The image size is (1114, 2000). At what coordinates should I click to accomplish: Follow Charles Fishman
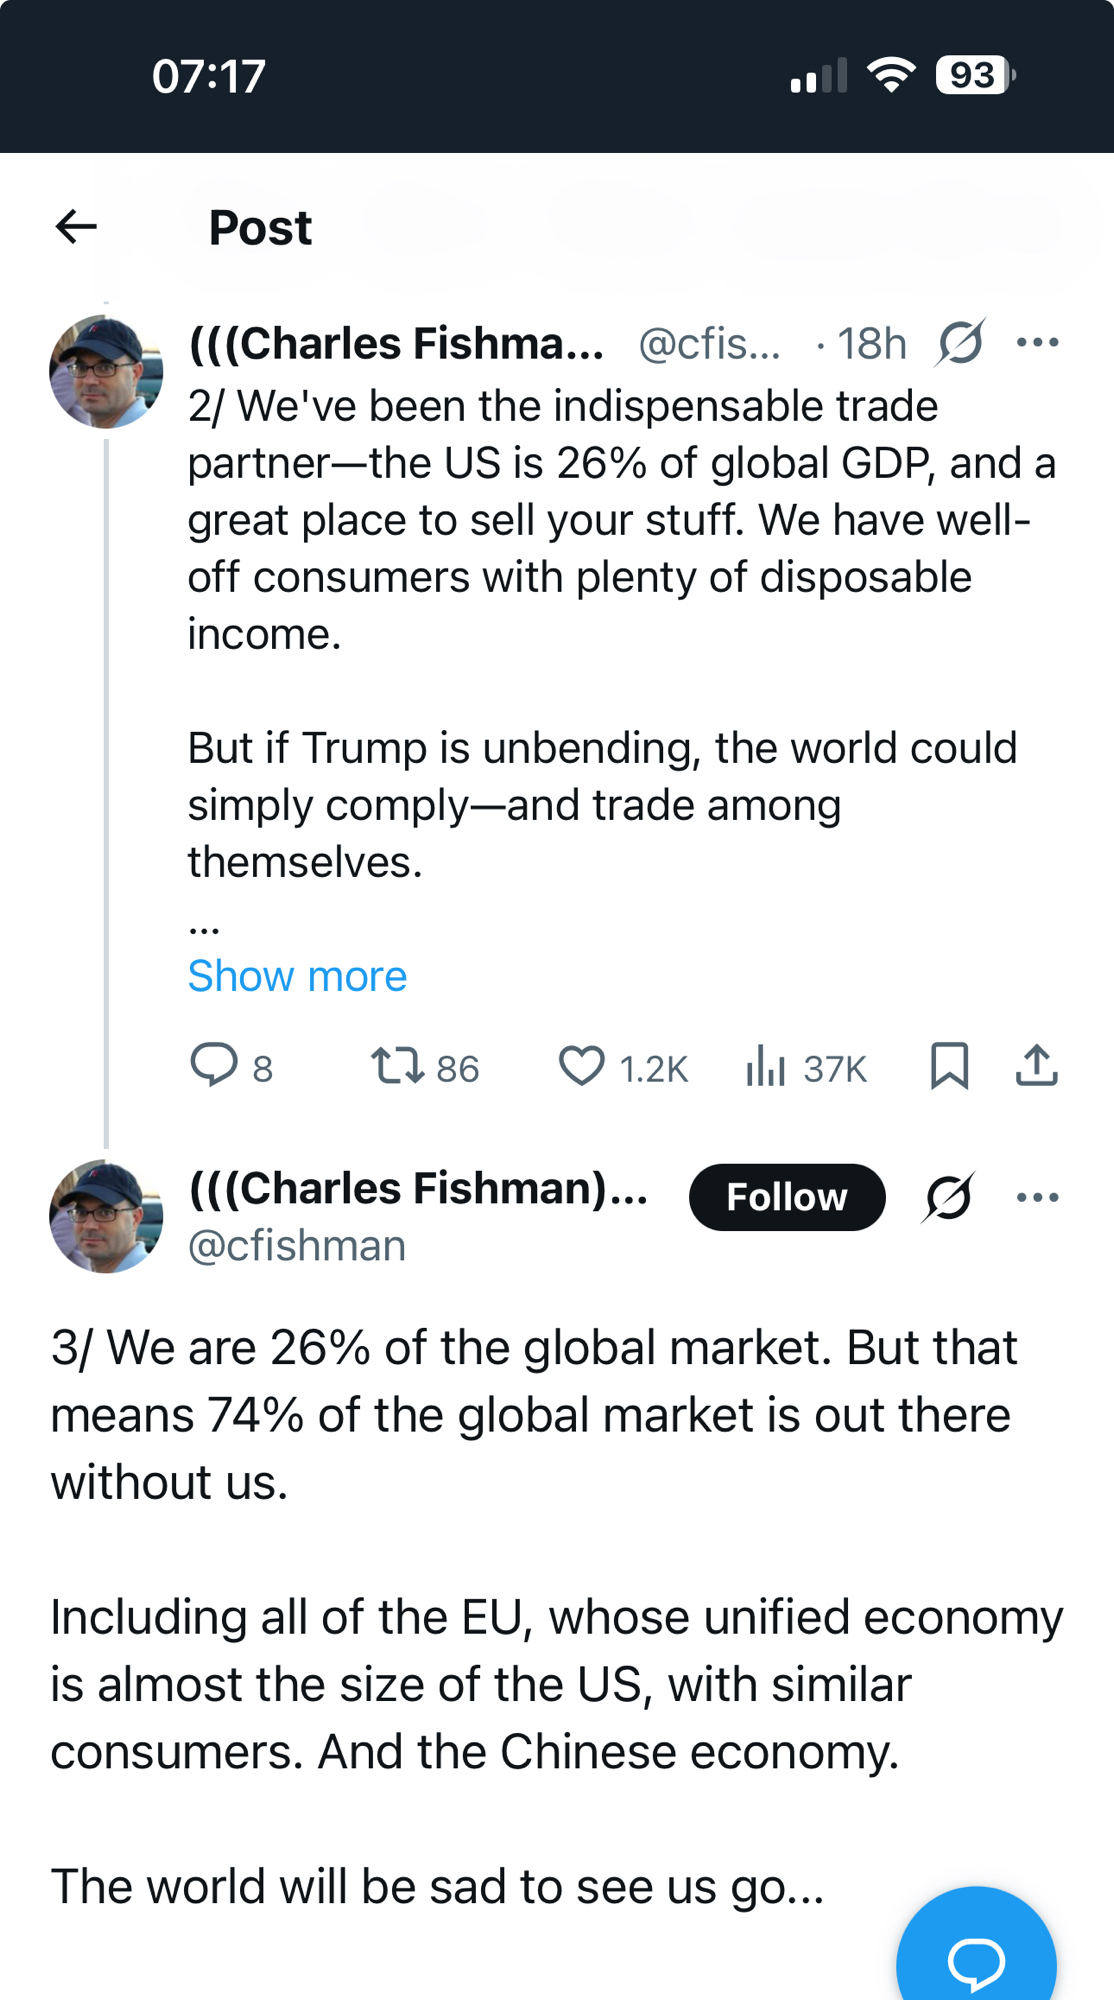786,1197
